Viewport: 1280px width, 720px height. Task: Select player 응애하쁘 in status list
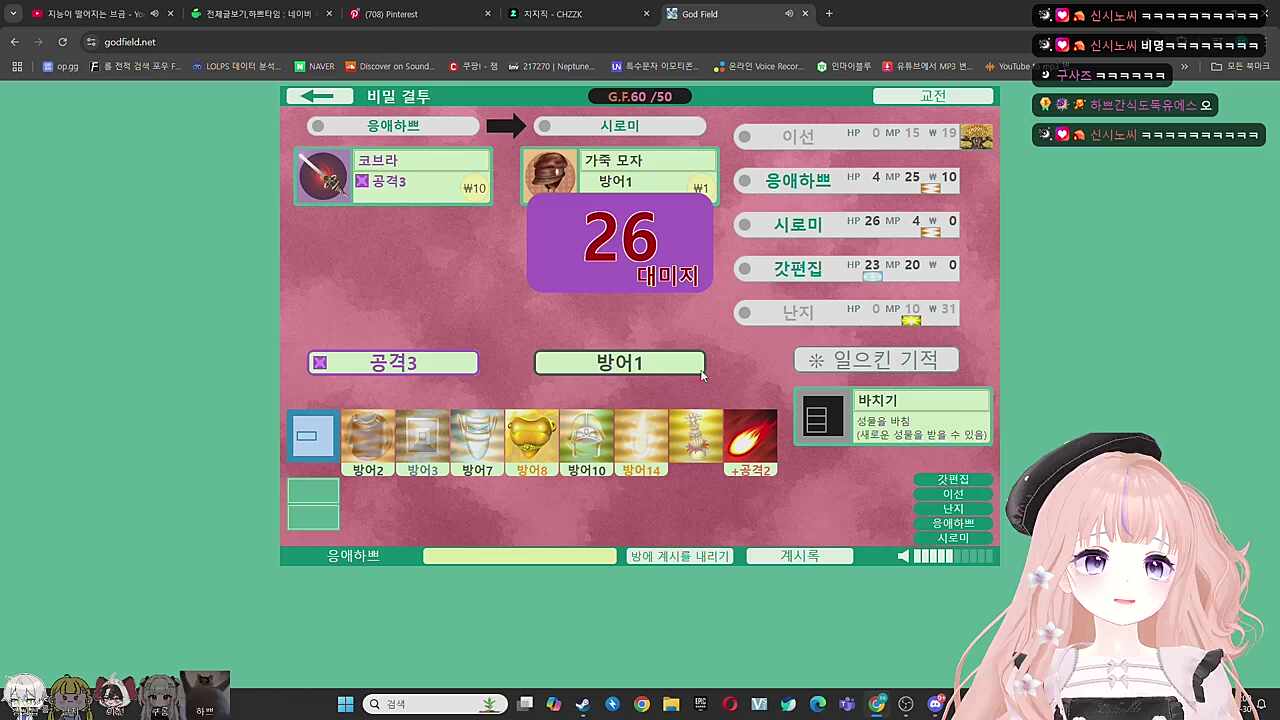847,180
